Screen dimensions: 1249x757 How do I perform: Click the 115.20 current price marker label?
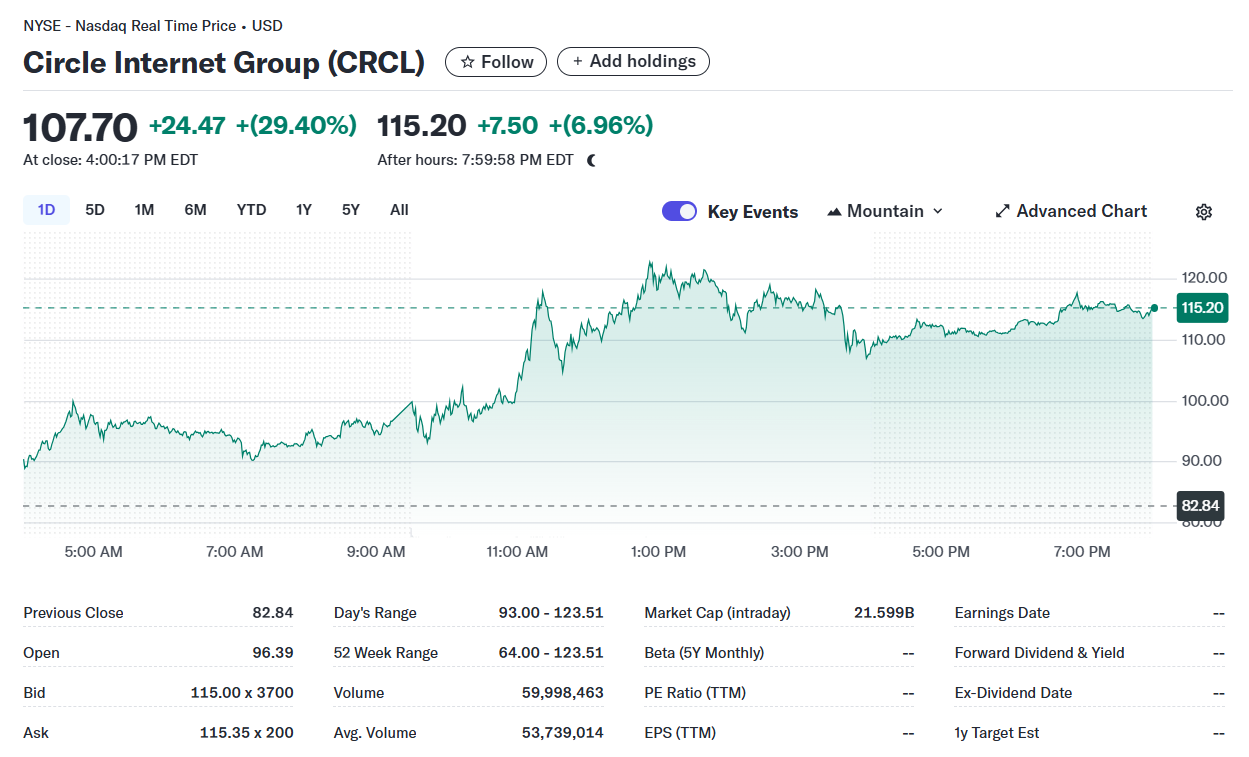pos(1201,308)
